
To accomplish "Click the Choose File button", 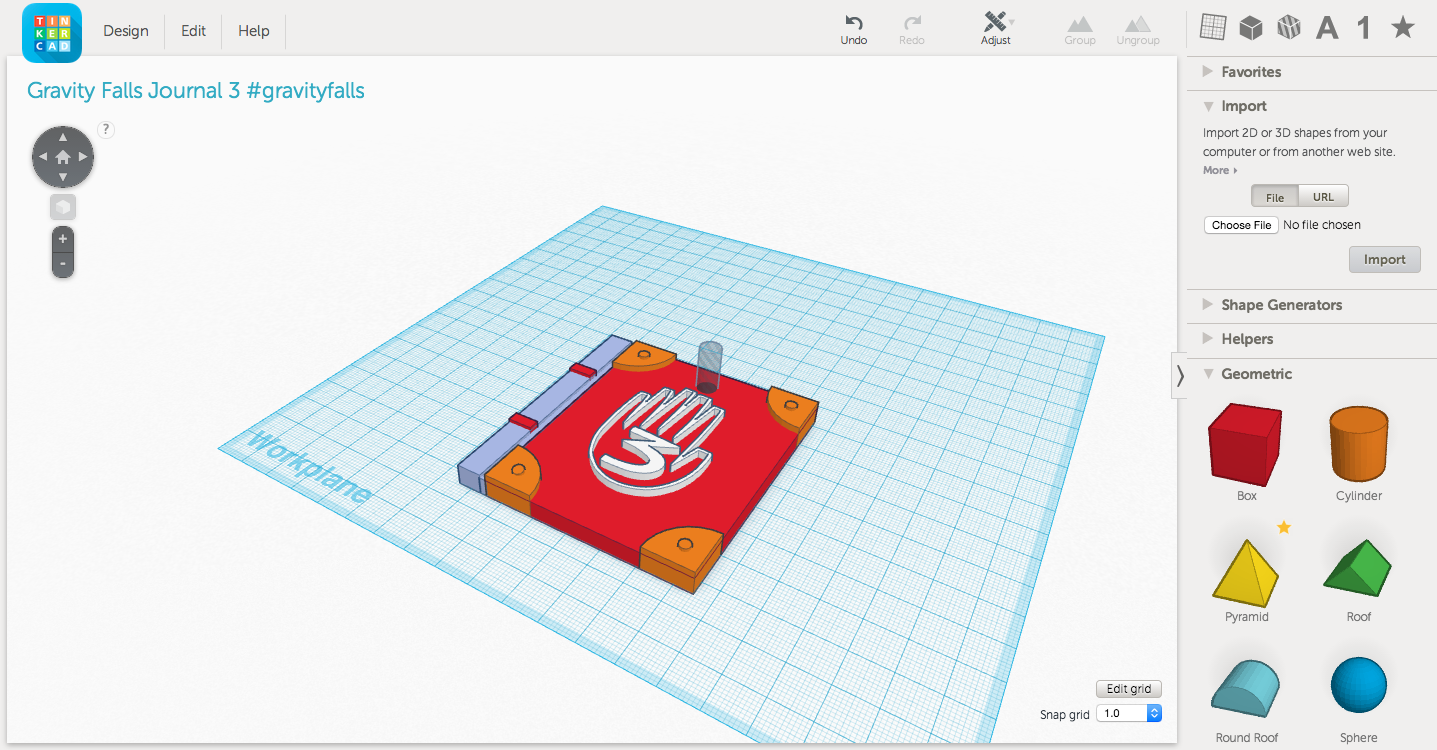I will [x=1241, y=225].
